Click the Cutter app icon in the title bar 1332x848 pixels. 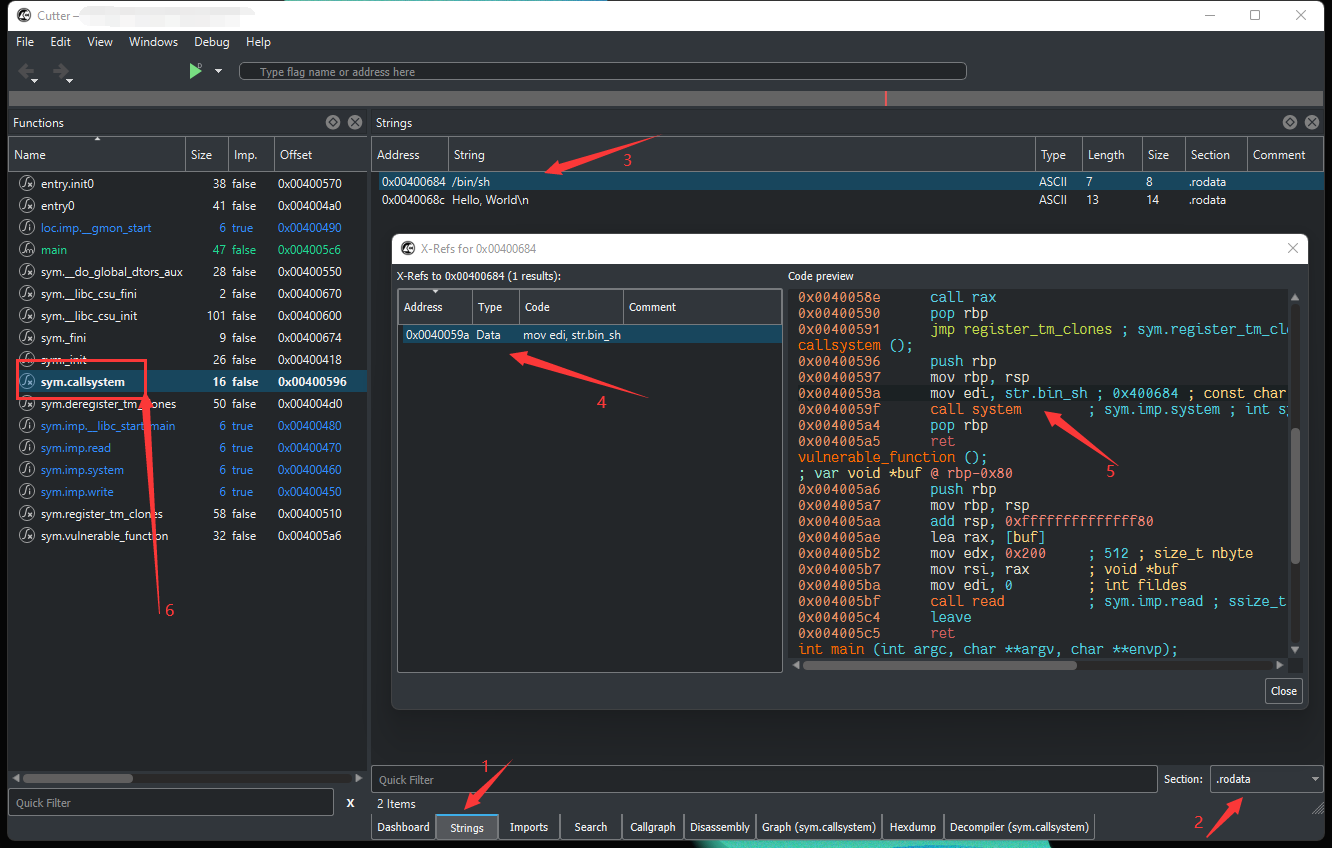24,14
